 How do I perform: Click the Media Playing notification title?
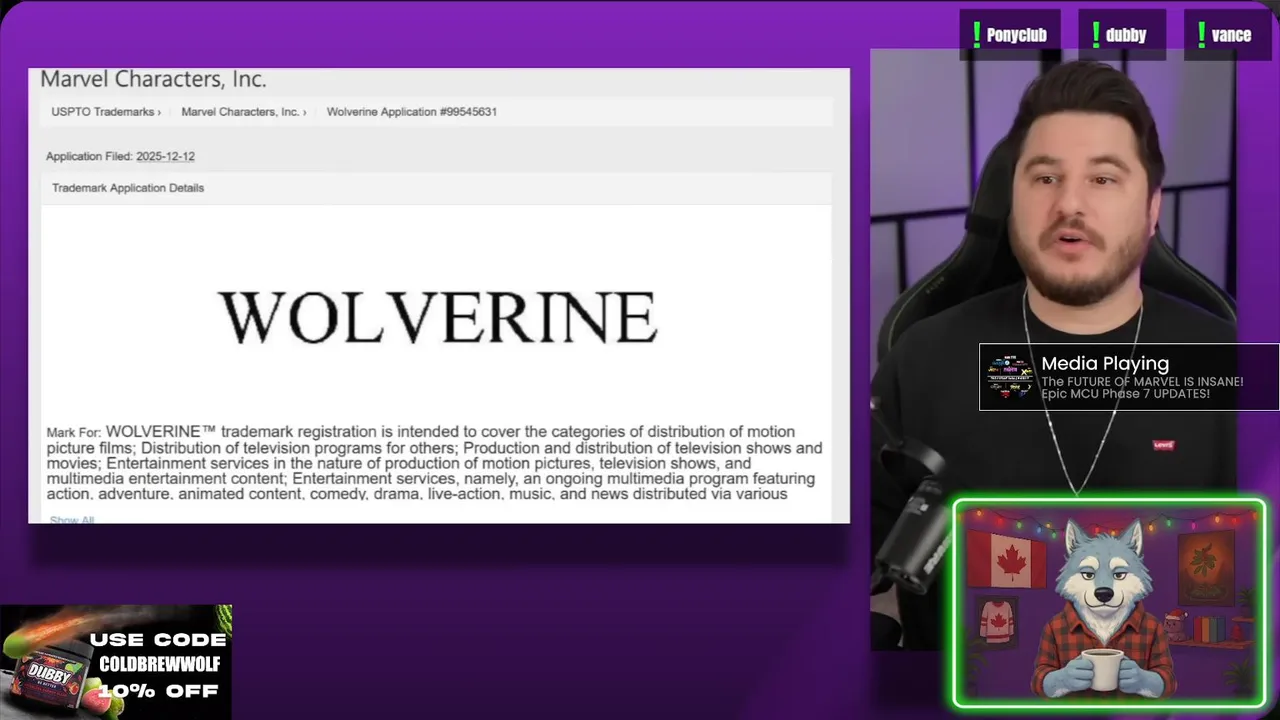[x=1105, y=364]
